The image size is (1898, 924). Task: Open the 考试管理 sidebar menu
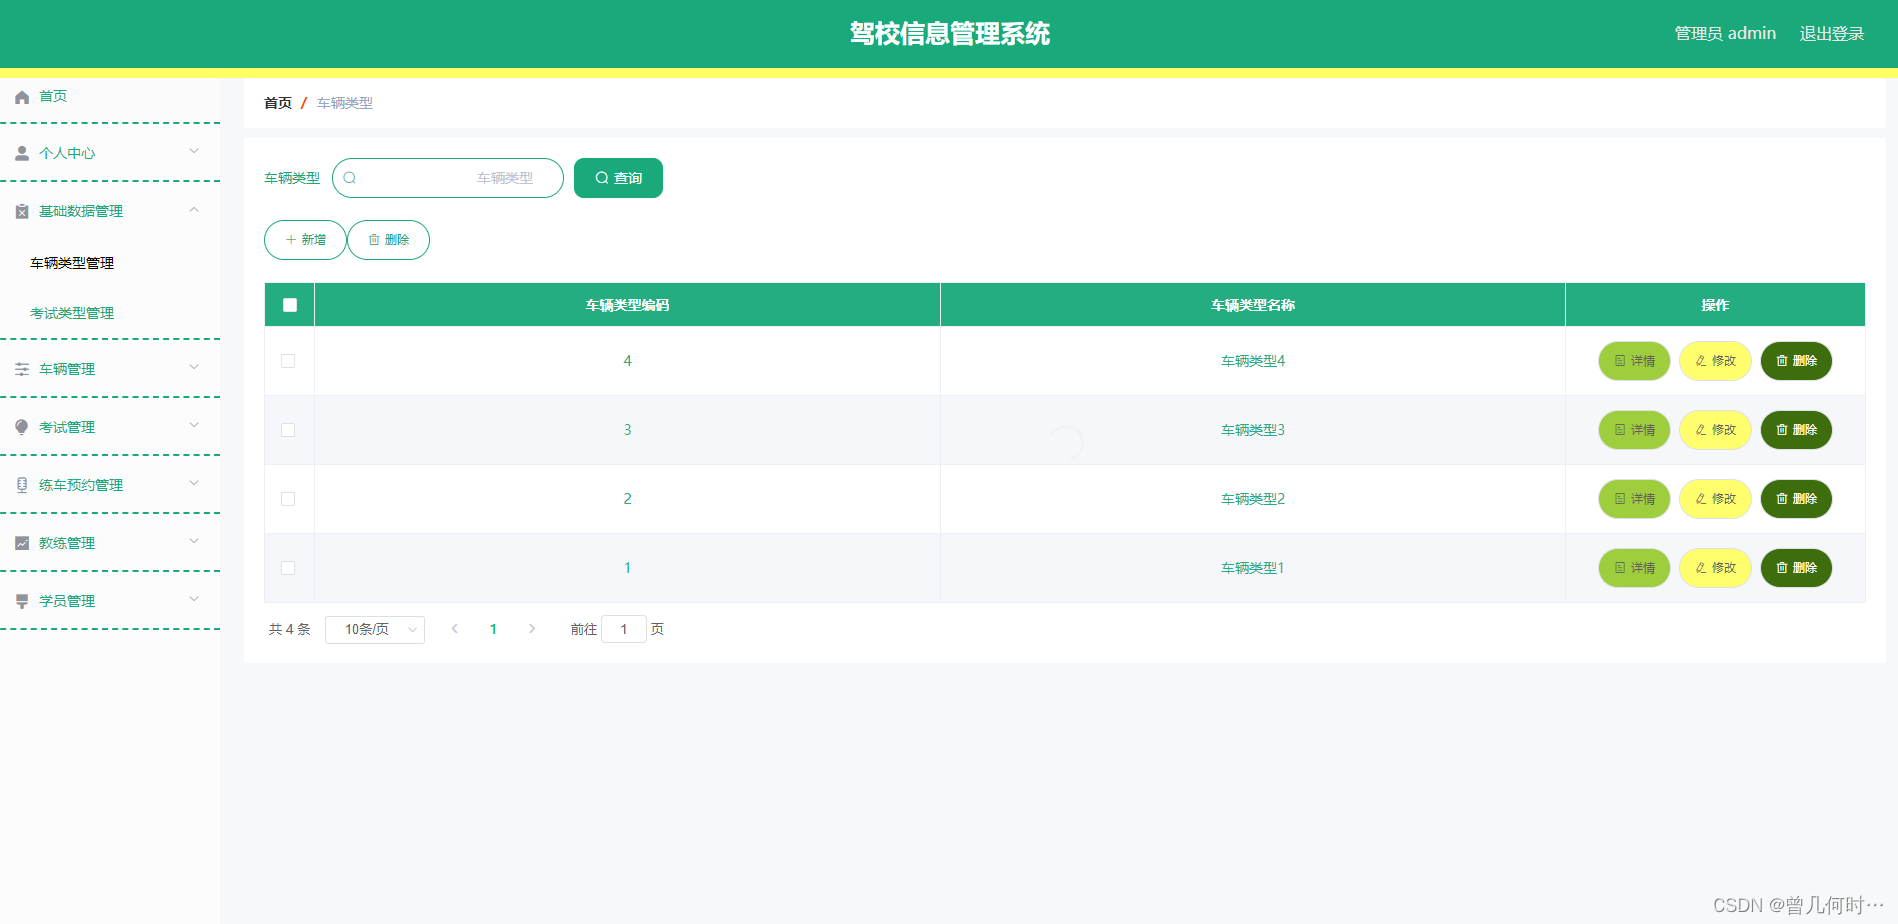coord(110,427)
